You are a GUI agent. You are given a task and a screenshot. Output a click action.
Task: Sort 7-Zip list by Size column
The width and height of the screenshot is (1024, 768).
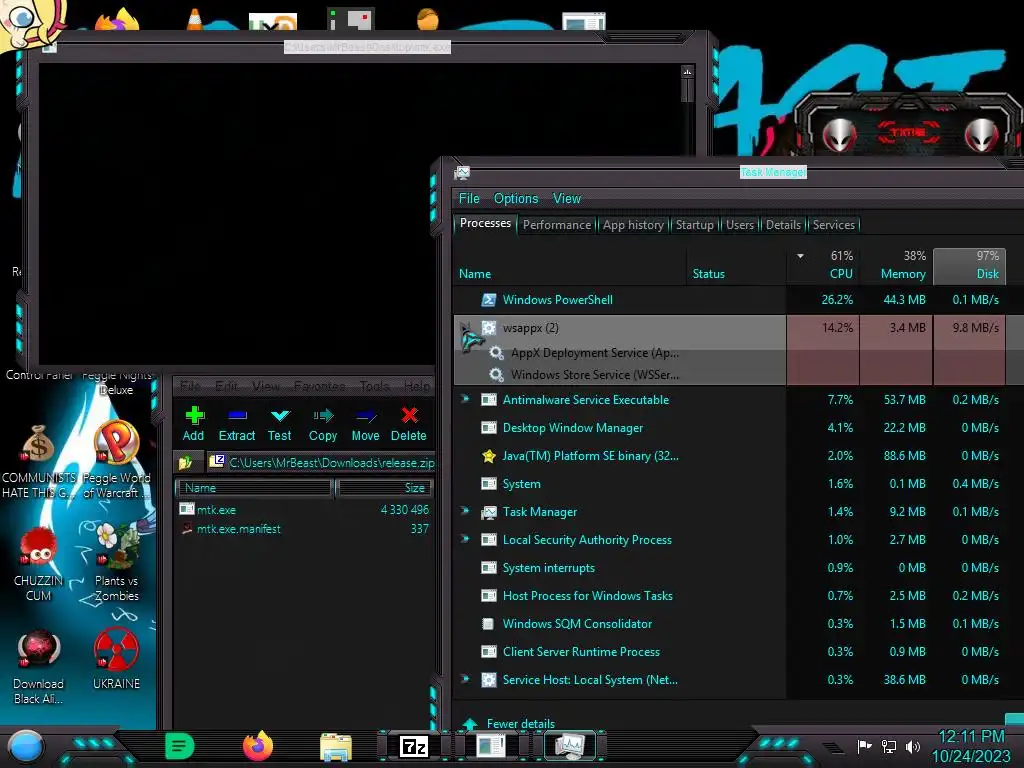tap(384, 488)
